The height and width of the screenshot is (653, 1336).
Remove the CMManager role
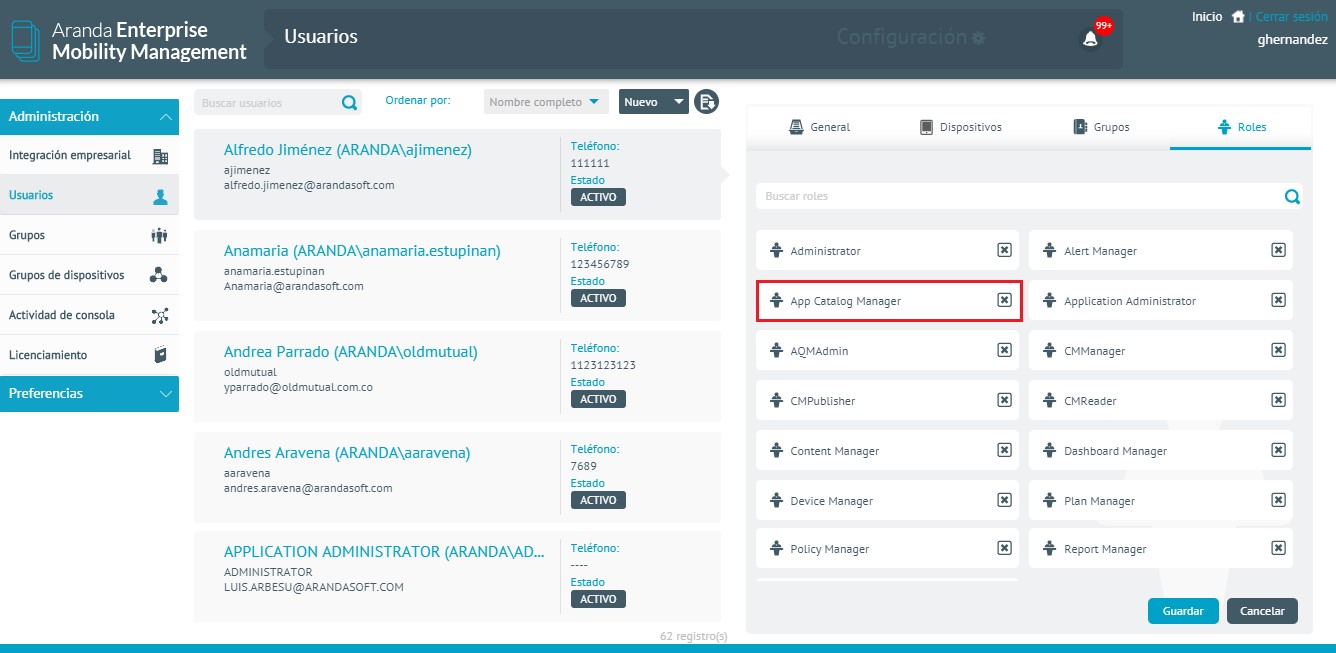(1278, 350)
